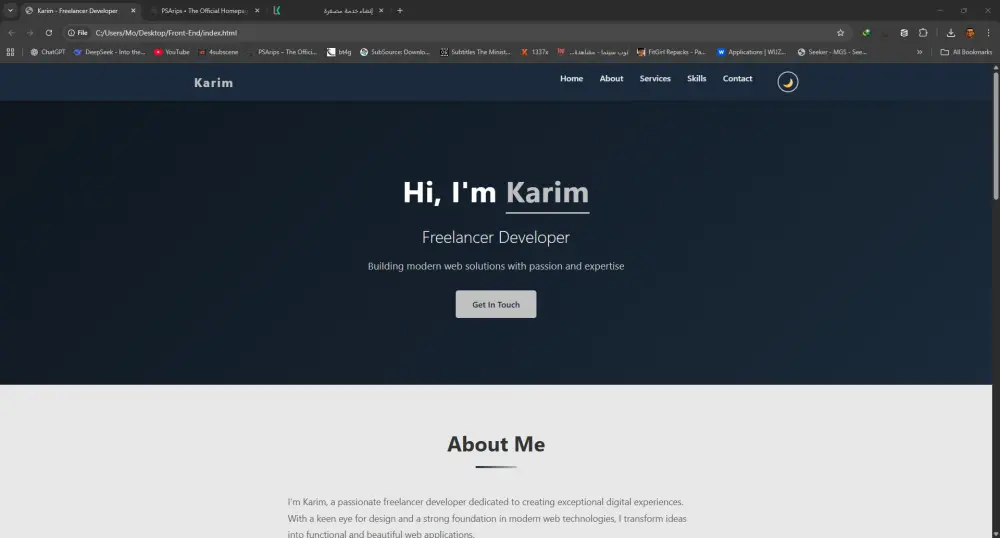Click the 'Freelancer Developer' subtitle text

[496, 237]
